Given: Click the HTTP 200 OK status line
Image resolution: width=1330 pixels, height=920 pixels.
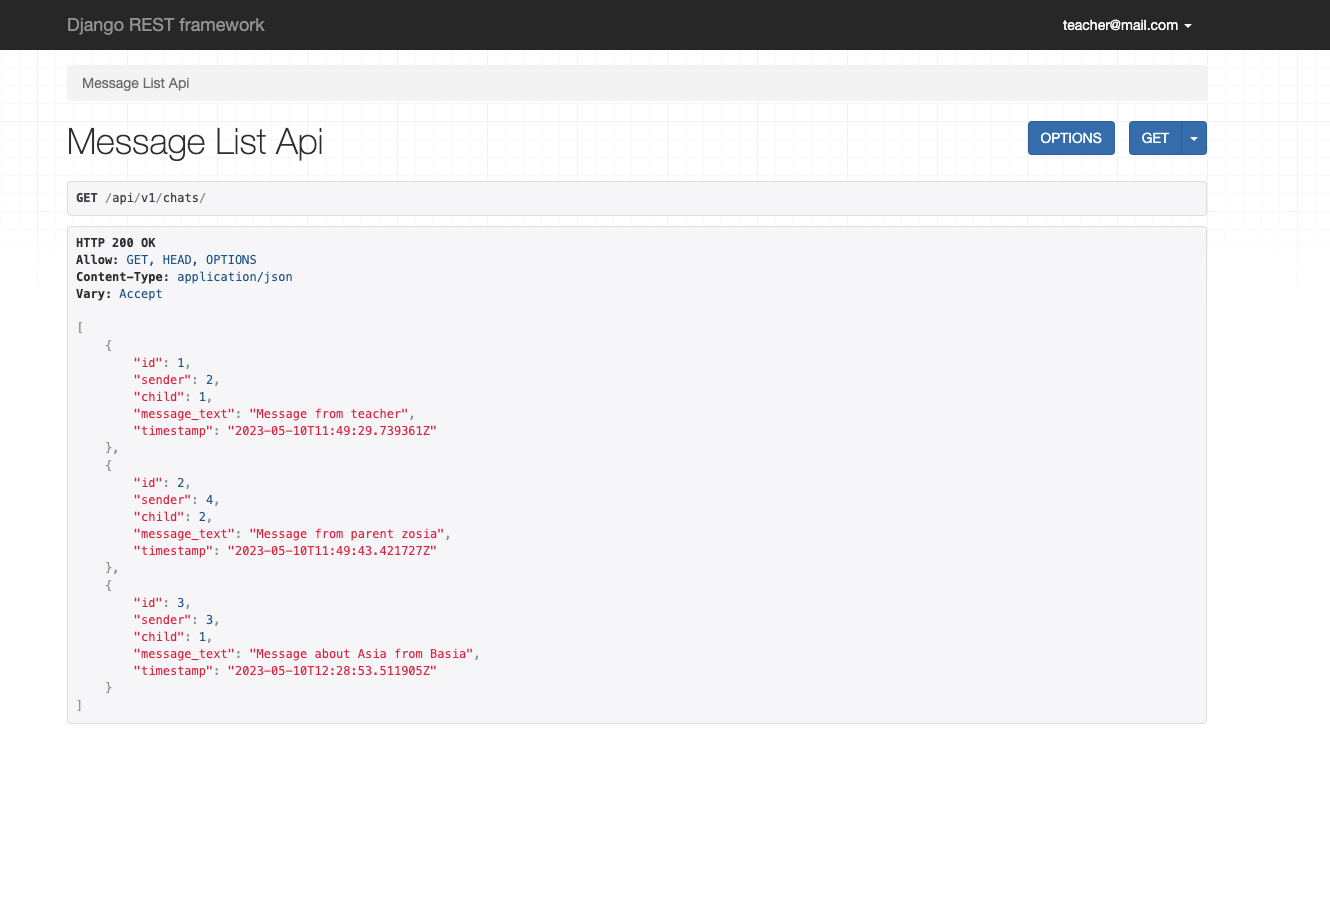Looking at the screenshot, I should [x=116, y=242].
